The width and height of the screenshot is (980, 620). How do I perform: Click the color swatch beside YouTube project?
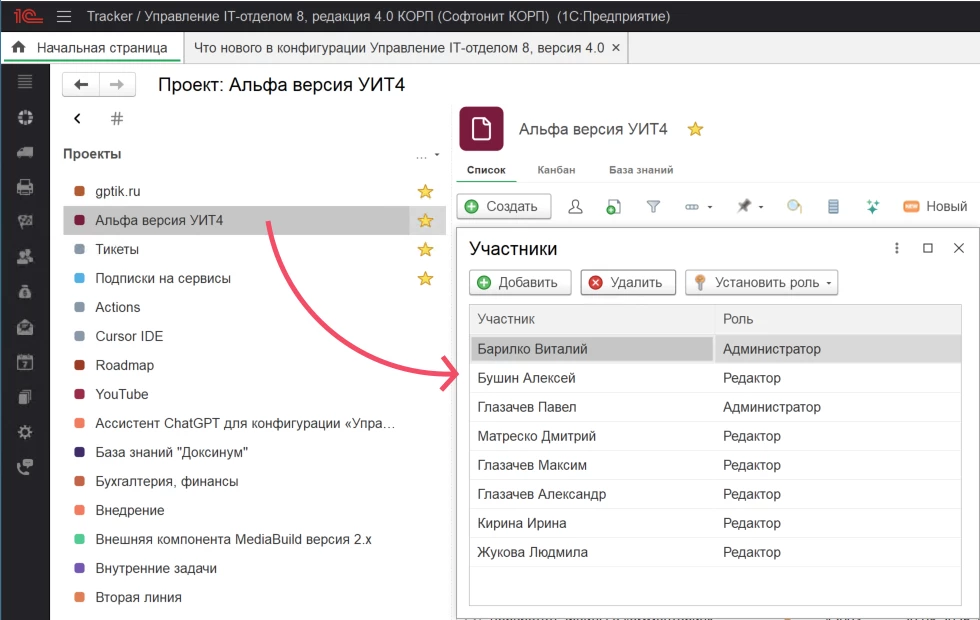[79, 394]
